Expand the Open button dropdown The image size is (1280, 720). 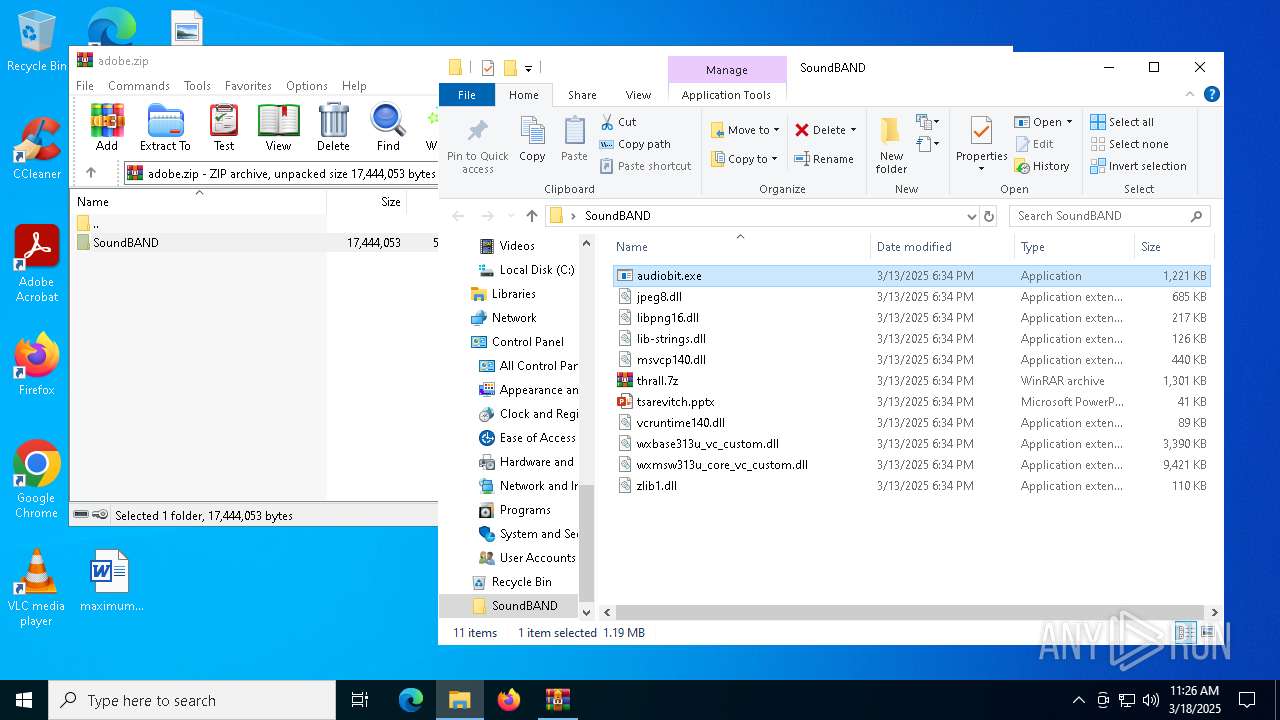[1069, 122]
